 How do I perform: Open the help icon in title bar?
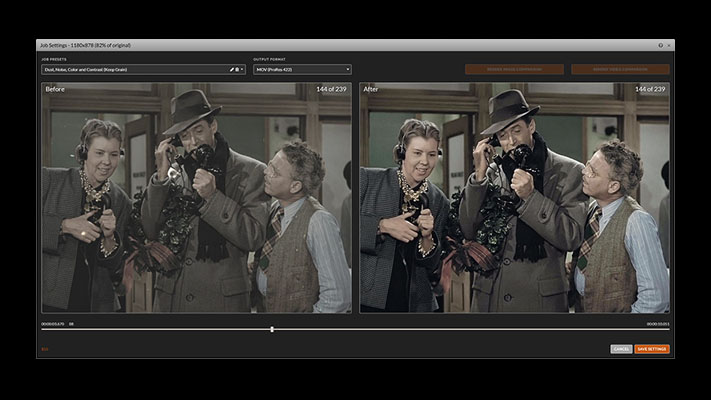click(661, 45)
